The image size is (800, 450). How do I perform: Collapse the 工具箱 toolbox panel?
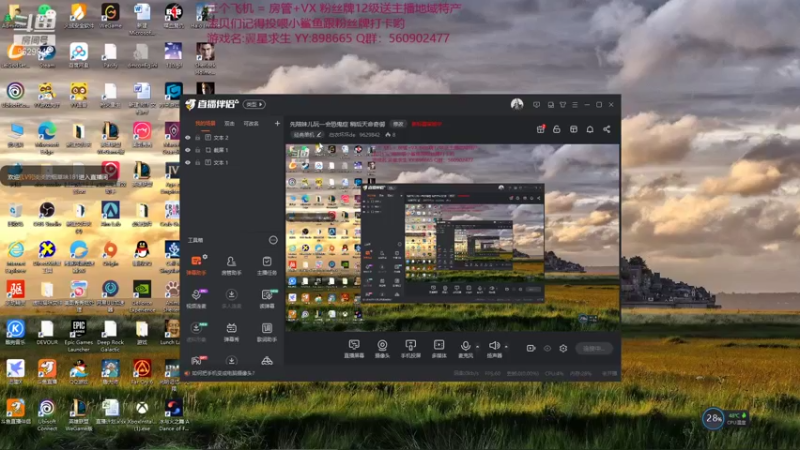coord(273,240)
